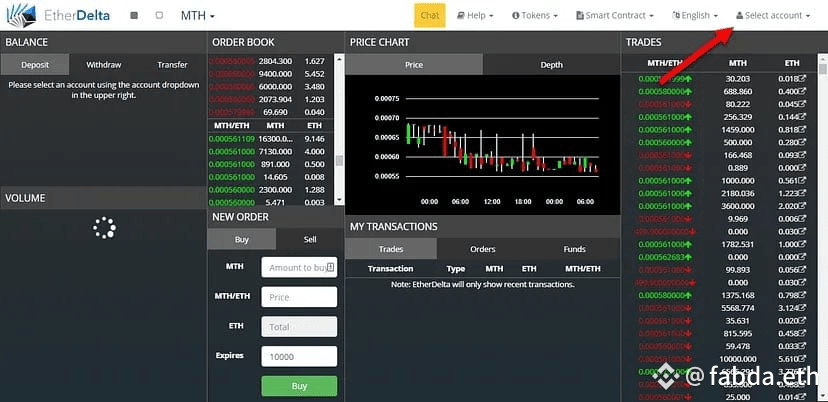The height and width of the screenshot is (402, 828).
Task: Select the Buy tab in New Order
Action: (x=242, y=239)
